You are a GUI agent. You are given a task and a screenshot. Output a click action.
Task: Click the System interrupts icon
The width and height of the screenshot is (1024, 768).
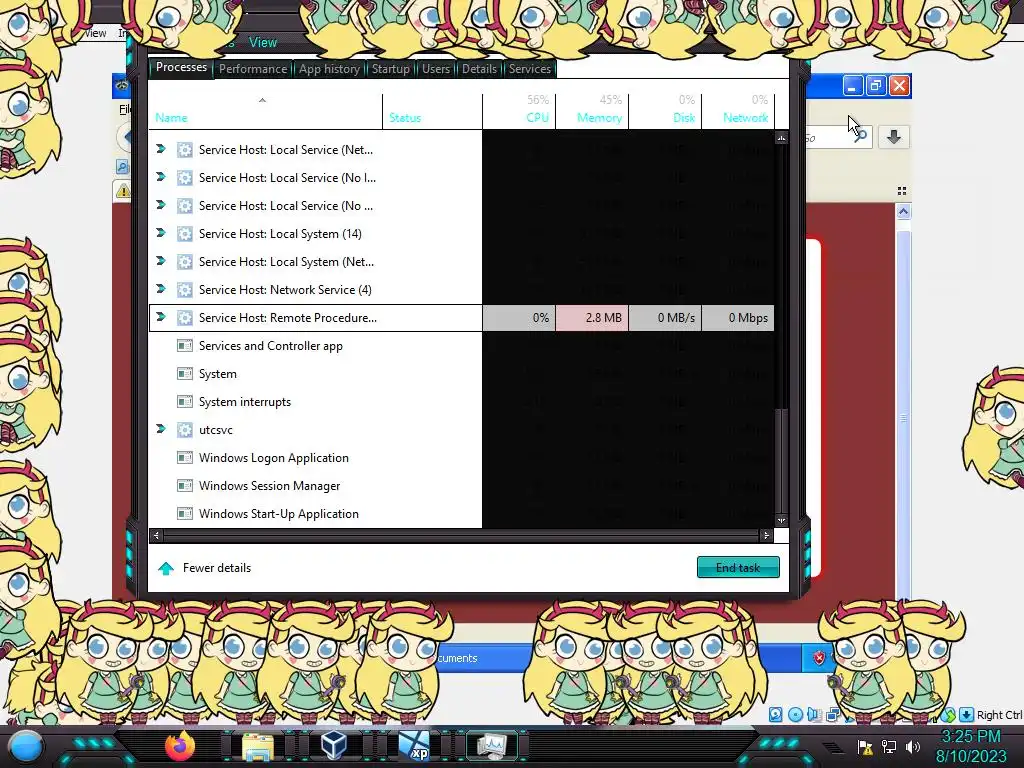point(185,402)
